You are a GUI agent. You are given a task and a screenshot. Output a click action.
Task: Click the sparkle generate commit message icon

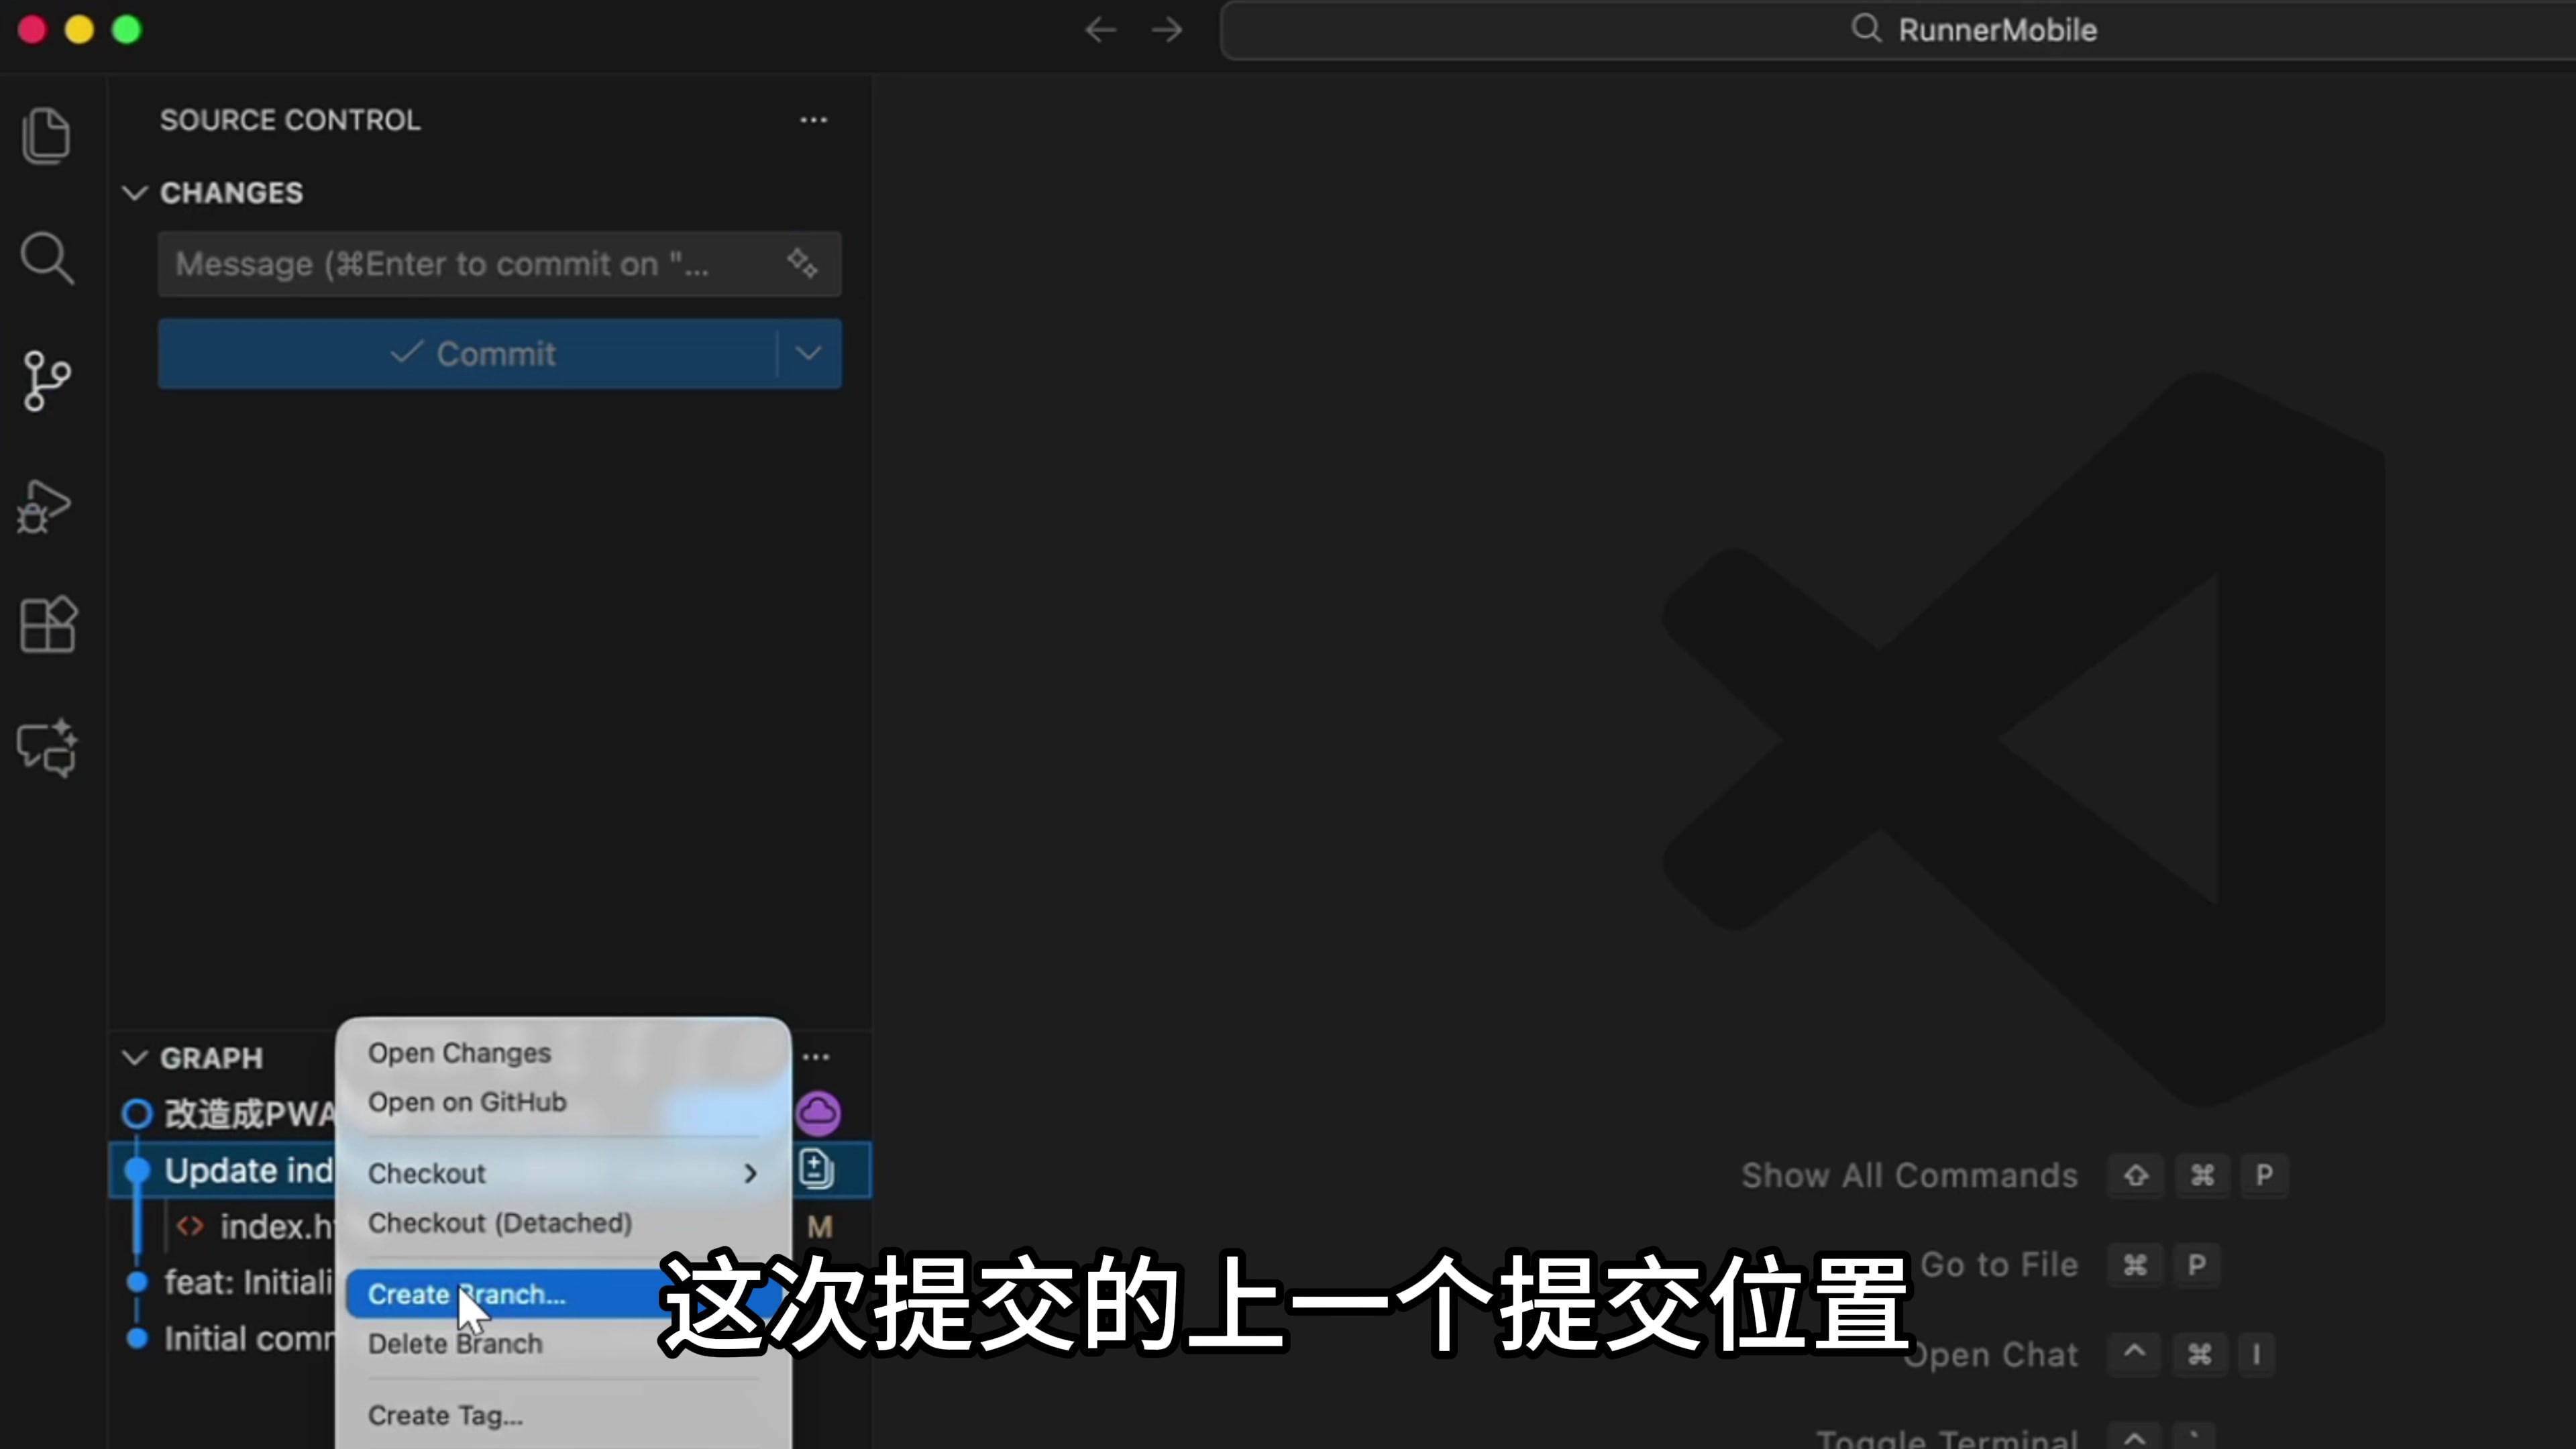802,264
